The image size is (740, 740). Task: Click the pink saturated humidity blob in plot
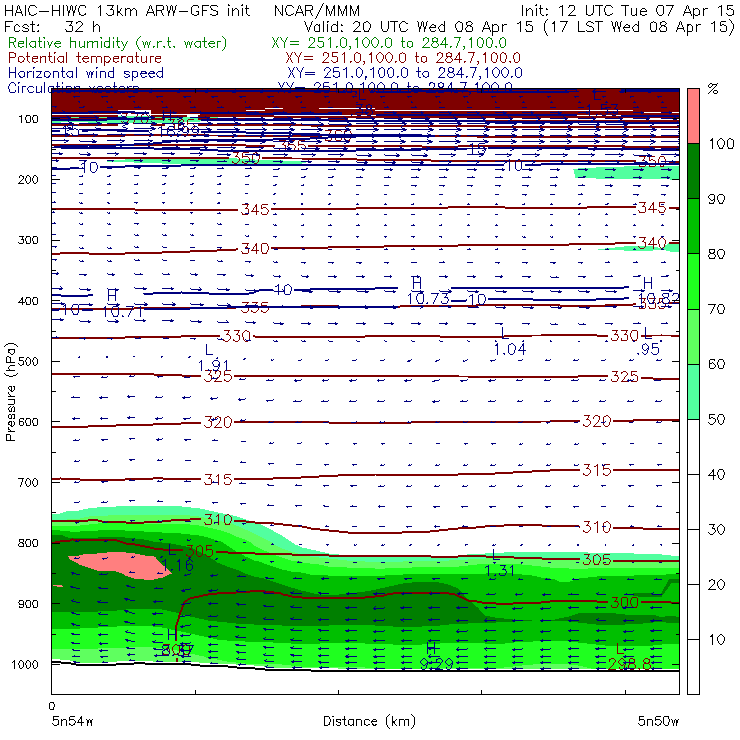tap(122, 565)
